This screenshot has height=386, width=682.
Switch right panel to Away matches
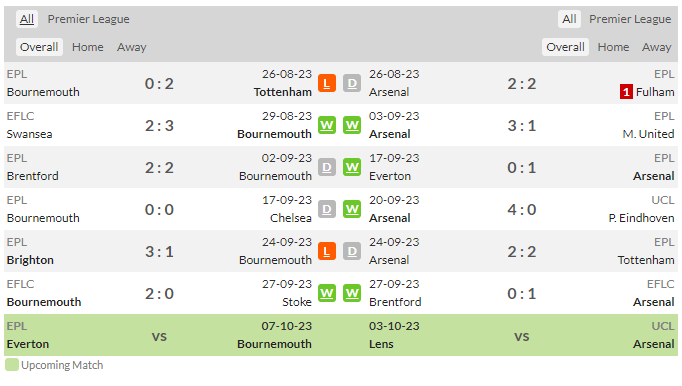coord(656,47)
